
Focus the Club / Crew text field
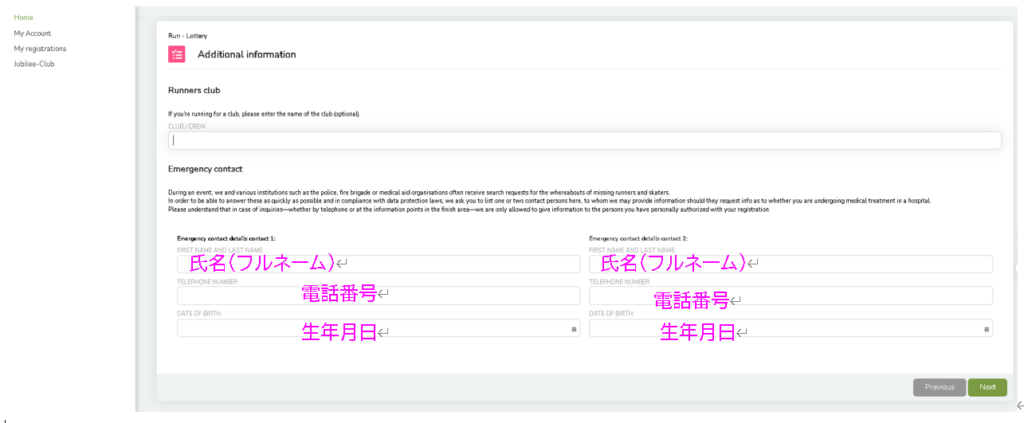pos(584,141)
